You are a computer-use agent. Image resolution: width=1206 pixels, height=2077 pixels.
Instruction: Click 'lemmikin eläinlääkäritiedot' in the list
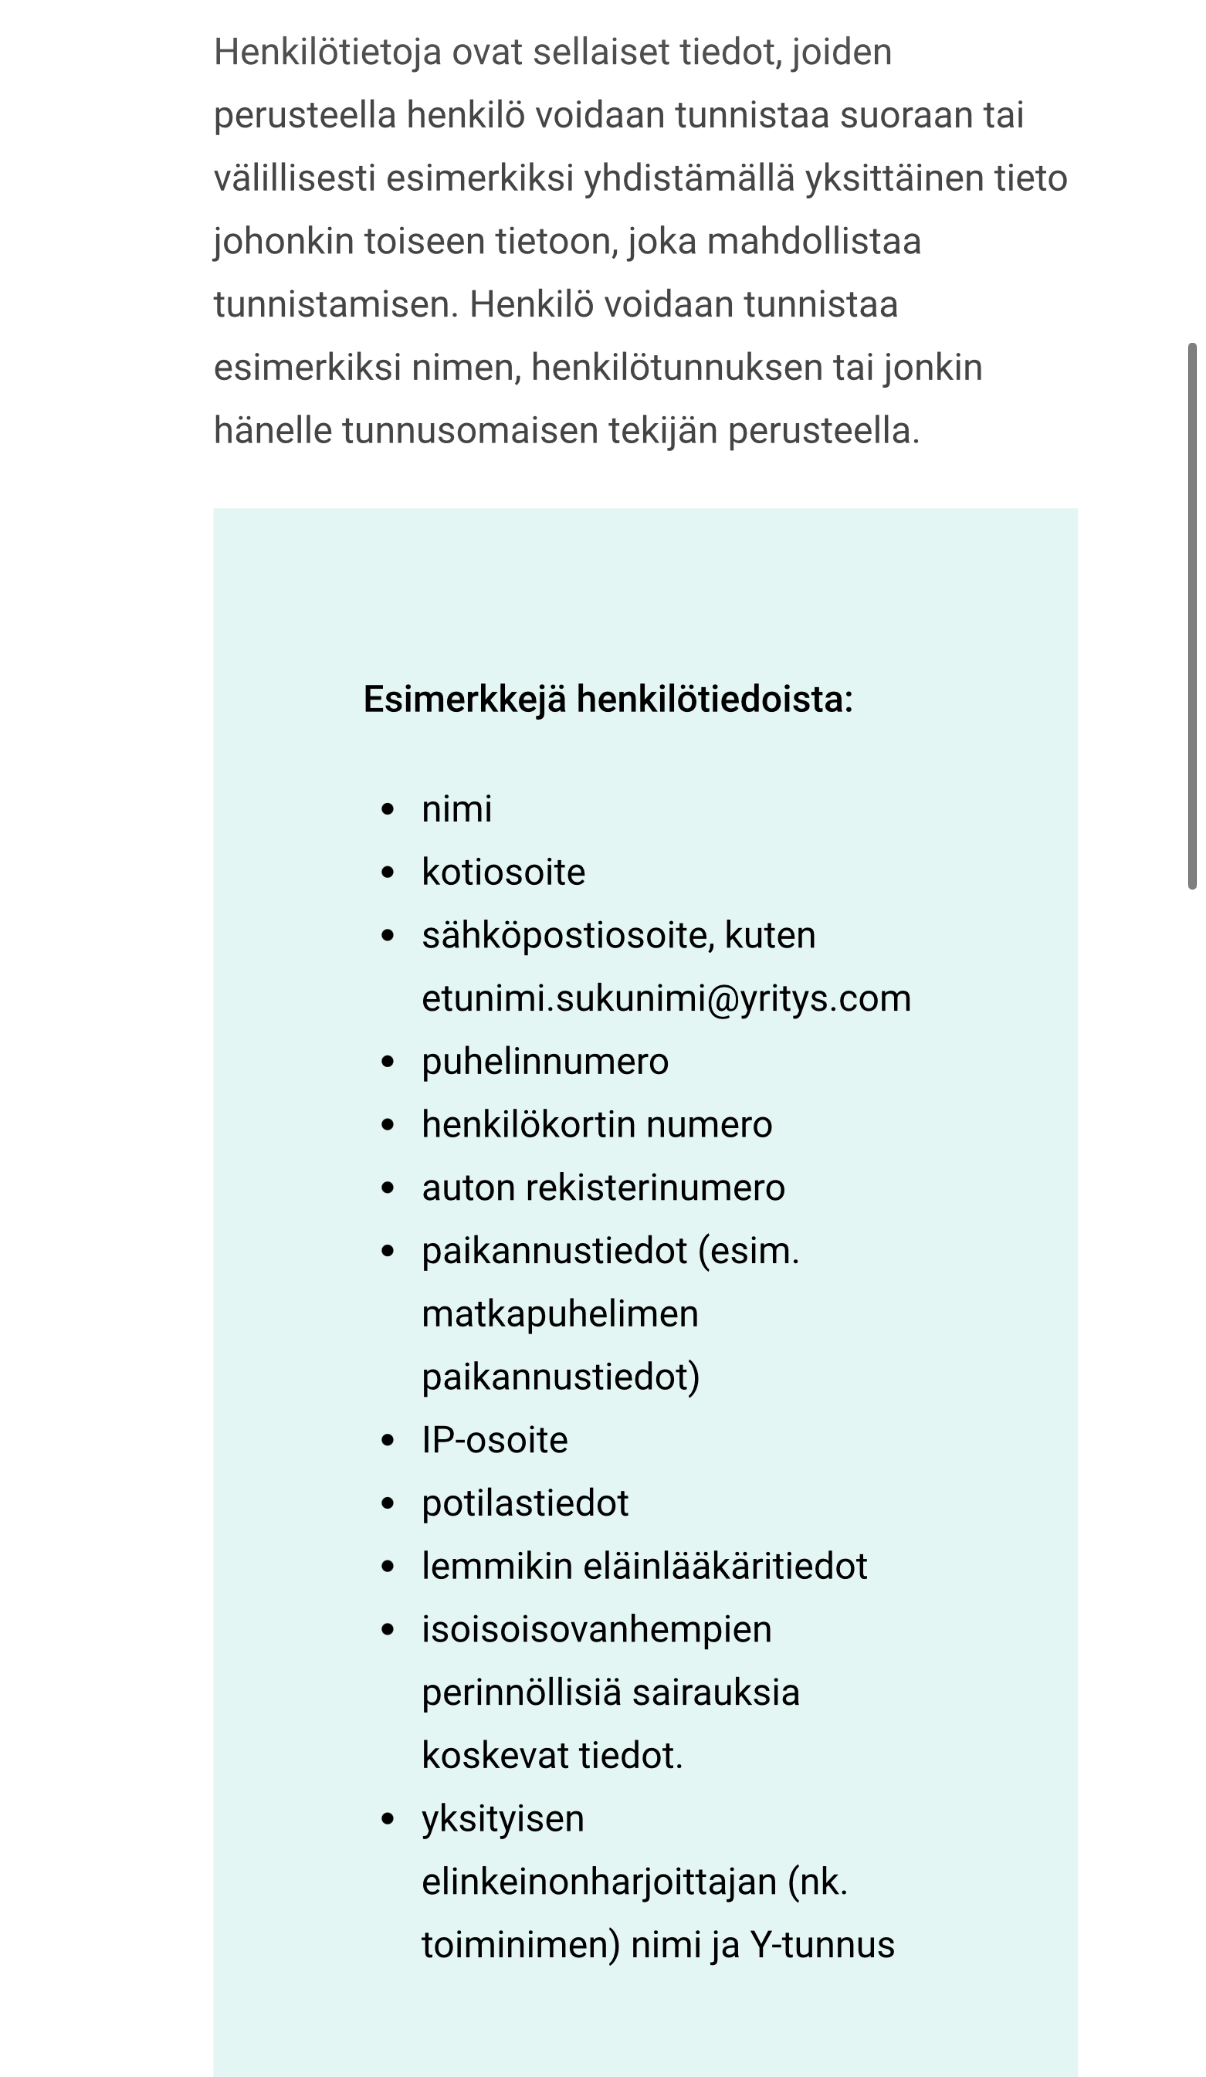[x=644, y=1566]
